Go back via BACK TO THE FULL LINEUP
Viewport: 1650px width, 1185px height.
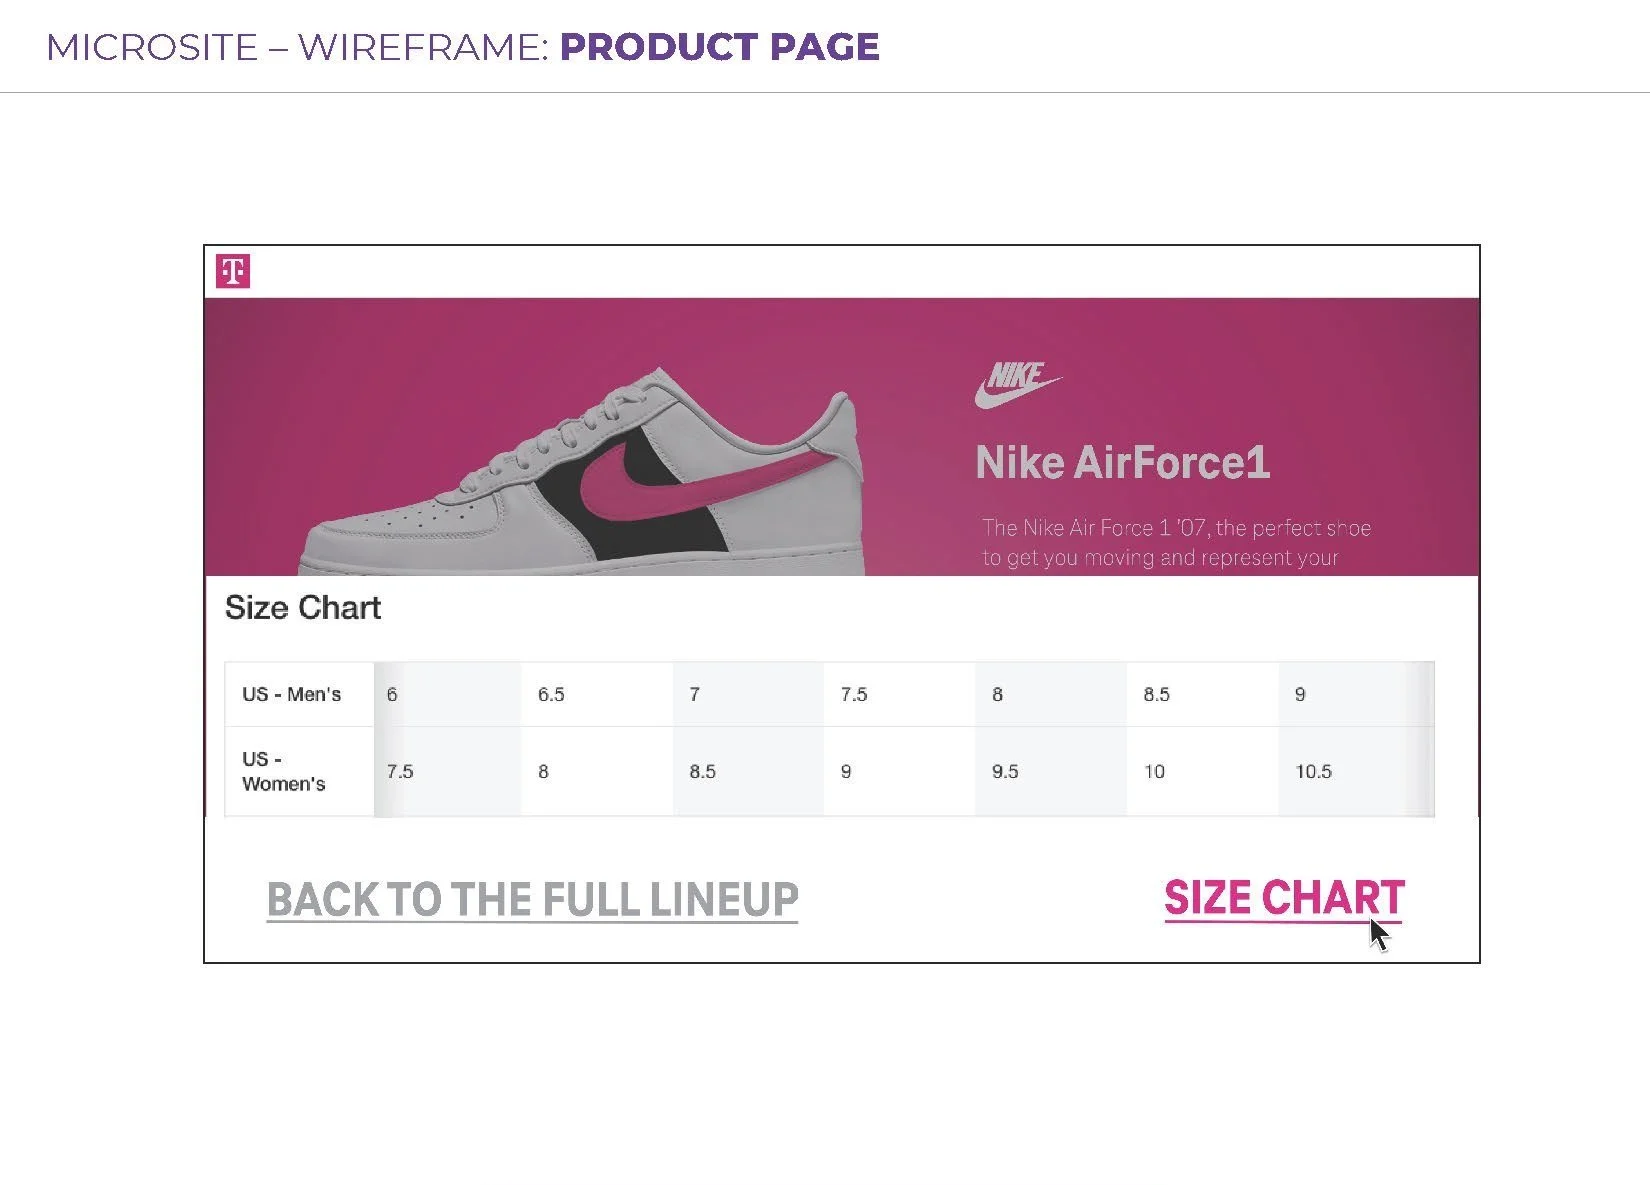[532, 900]
